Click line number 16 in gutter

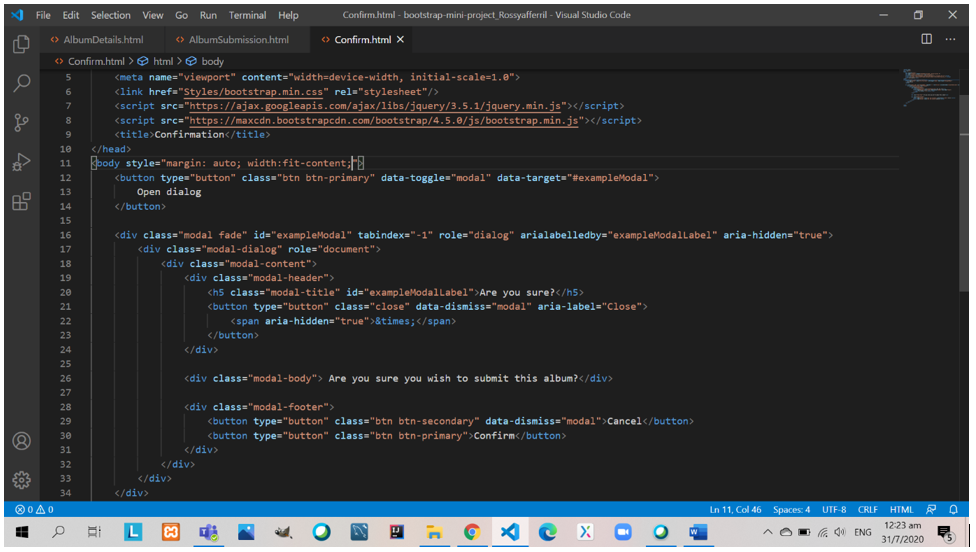tap(65, 235)
